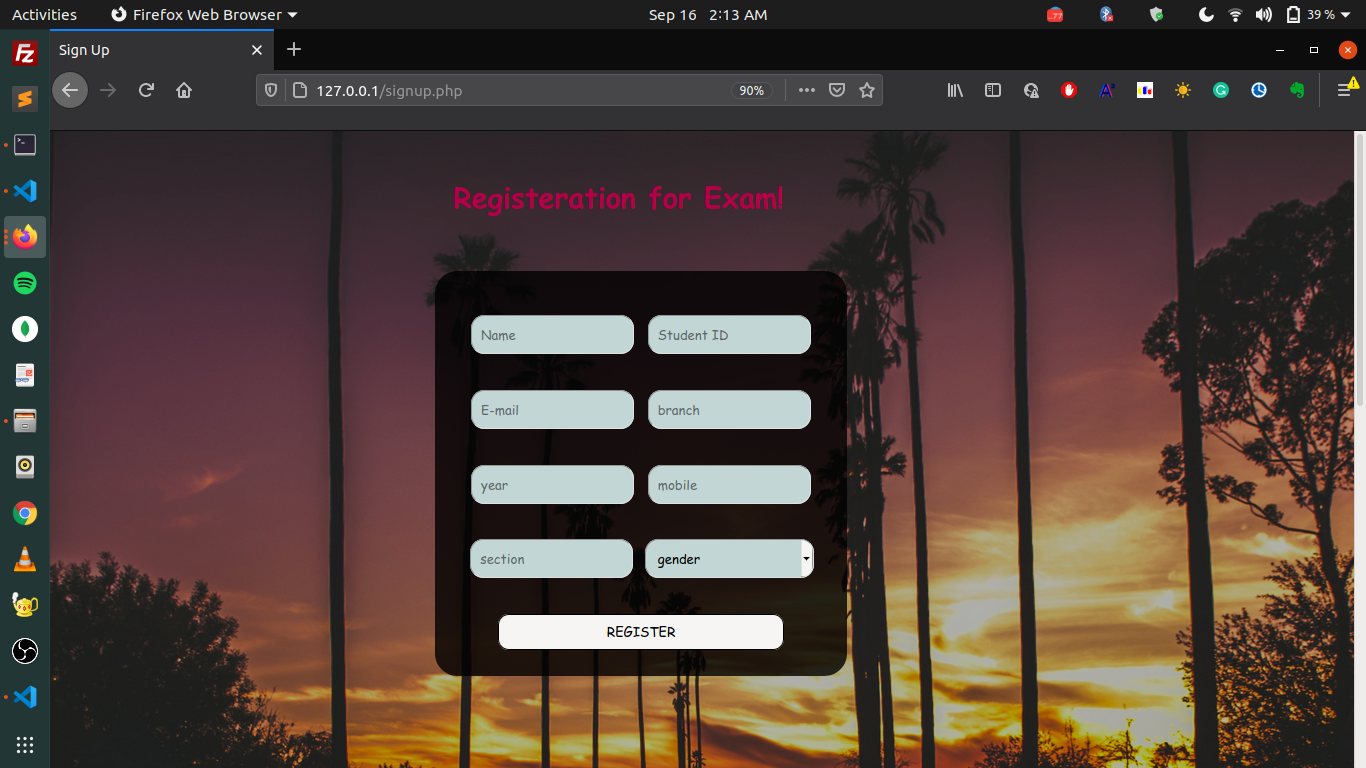Screen dimensions: 1366x768
Task: Click the volume speaker icon
Action: (1264, 15)
